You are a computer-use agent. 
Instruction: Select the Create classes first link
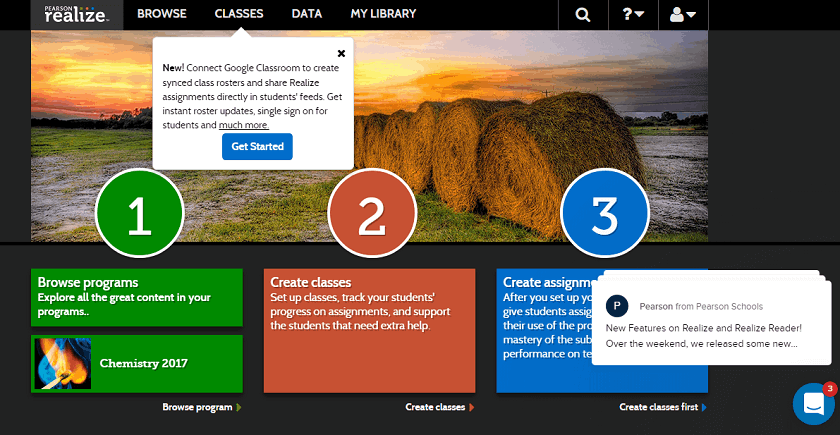coord(660,407)
